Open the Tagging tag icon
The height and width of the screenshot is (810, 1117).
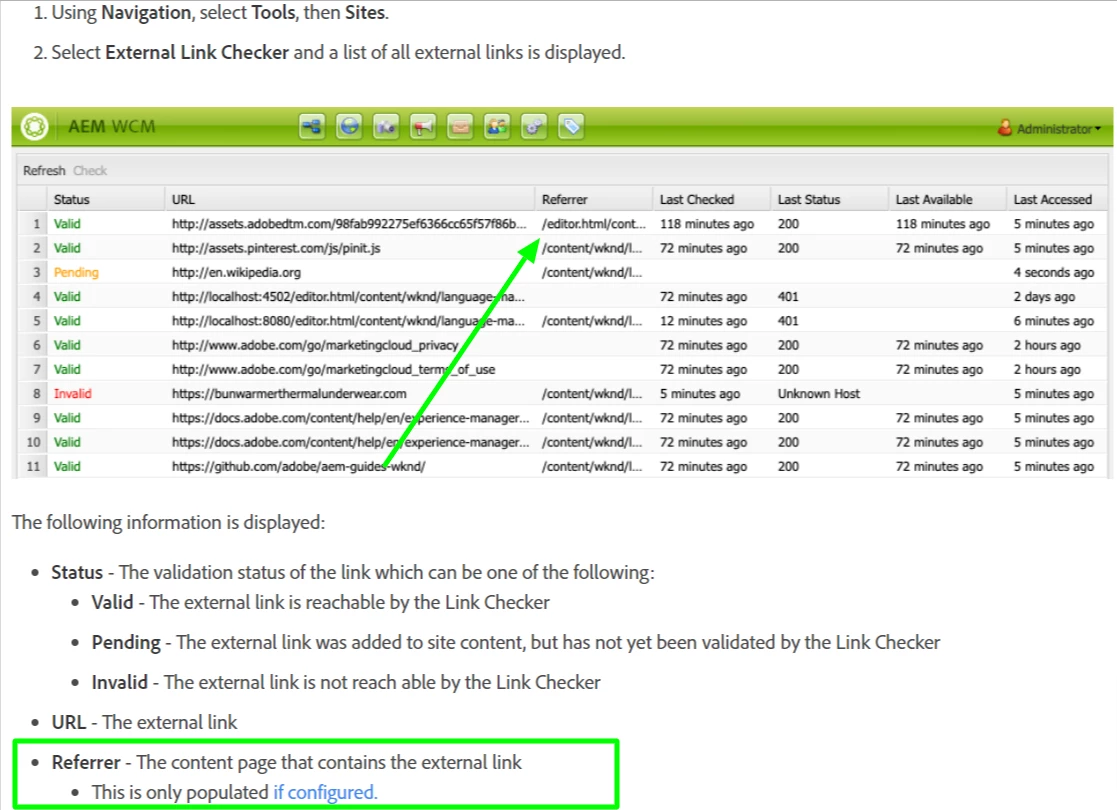click(571, 127)
